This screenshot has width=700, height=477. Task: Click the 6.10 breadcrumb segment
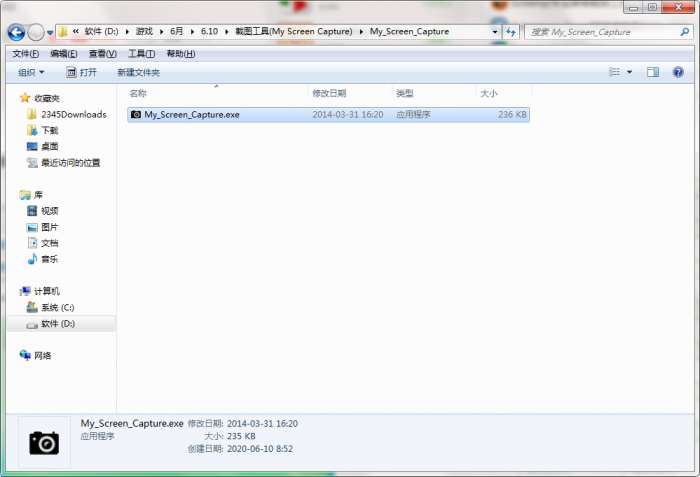(209, 31)
